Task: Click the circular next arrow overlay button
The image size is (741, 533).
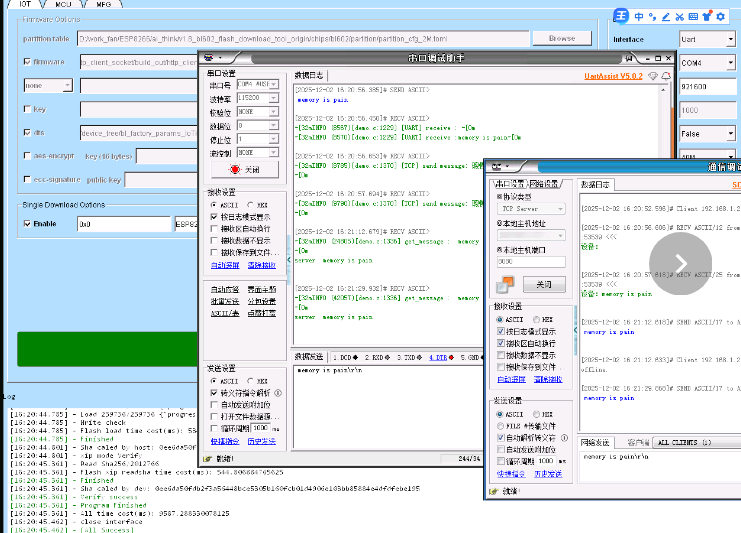Action: 680,262
